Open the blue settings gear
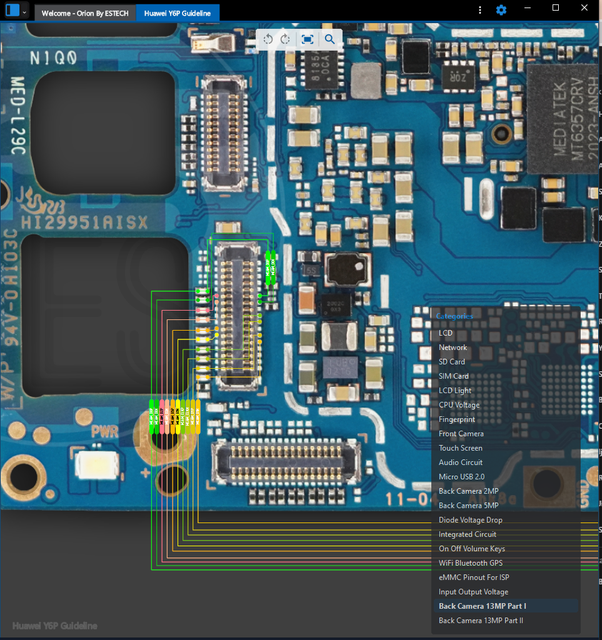 click(501, 10)
